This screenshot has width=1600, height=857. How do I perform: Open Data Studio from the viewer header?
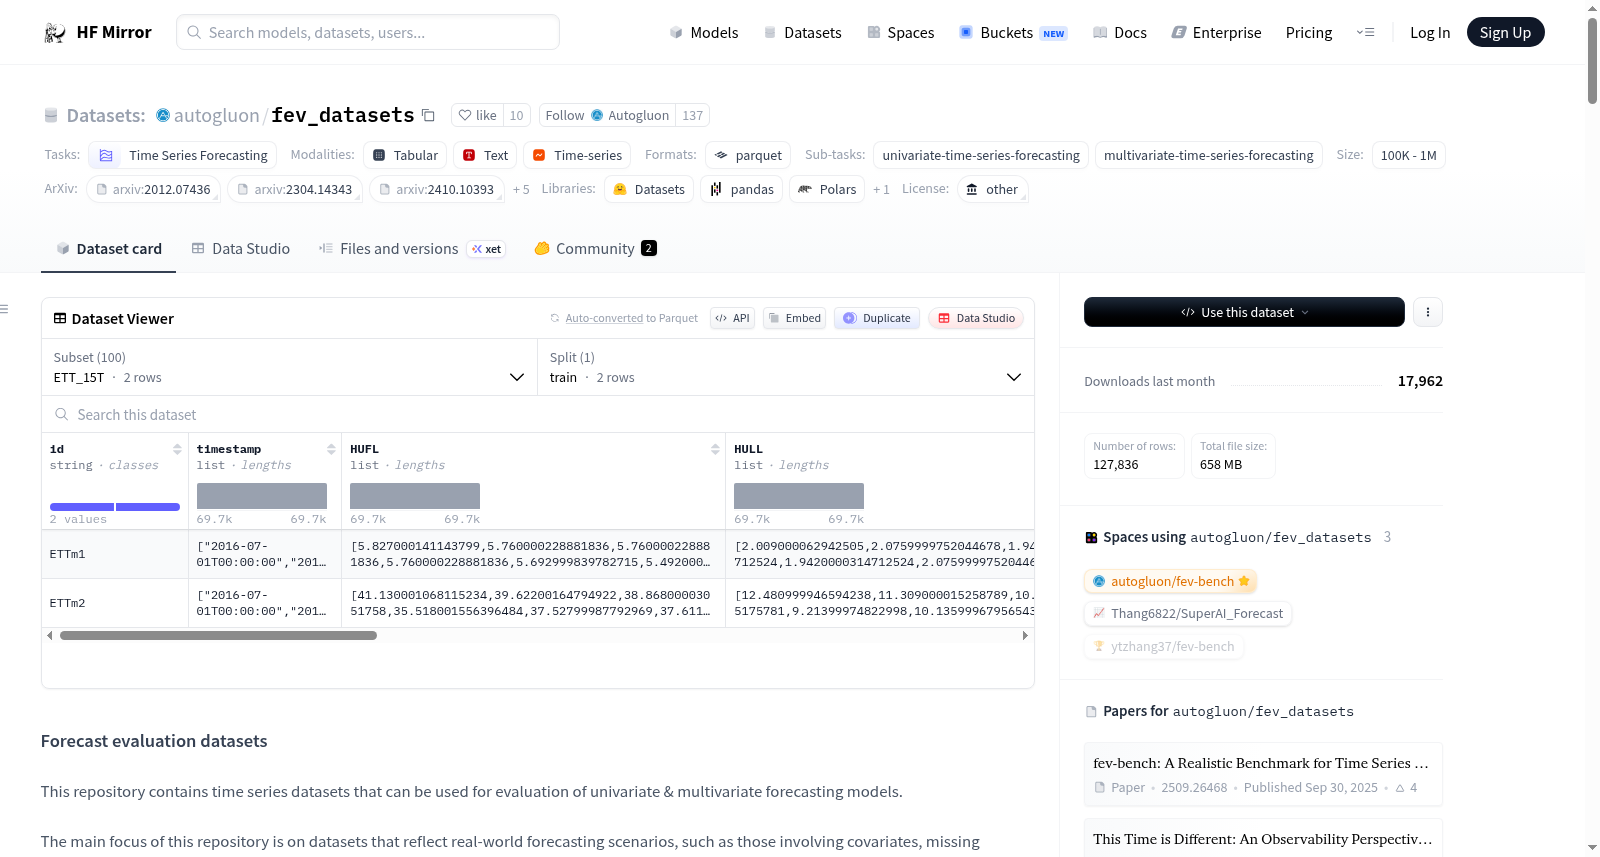[976, 318]
